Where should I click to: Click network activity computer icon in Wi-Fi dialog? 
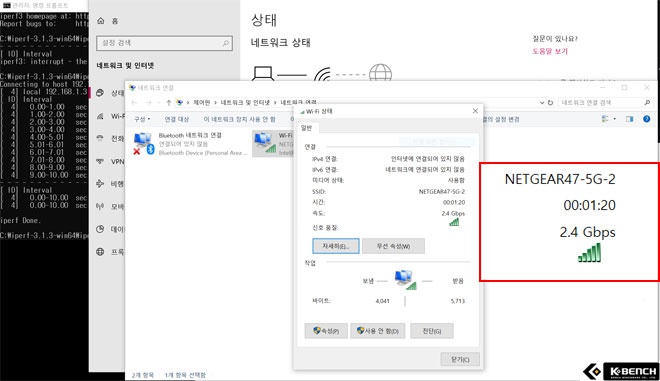405,280
